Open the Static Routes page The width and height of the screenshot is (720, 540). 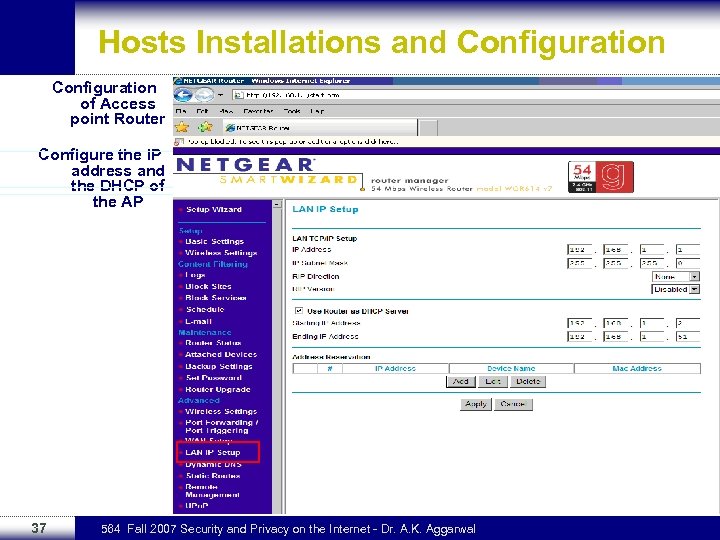[x=213, y=476]
